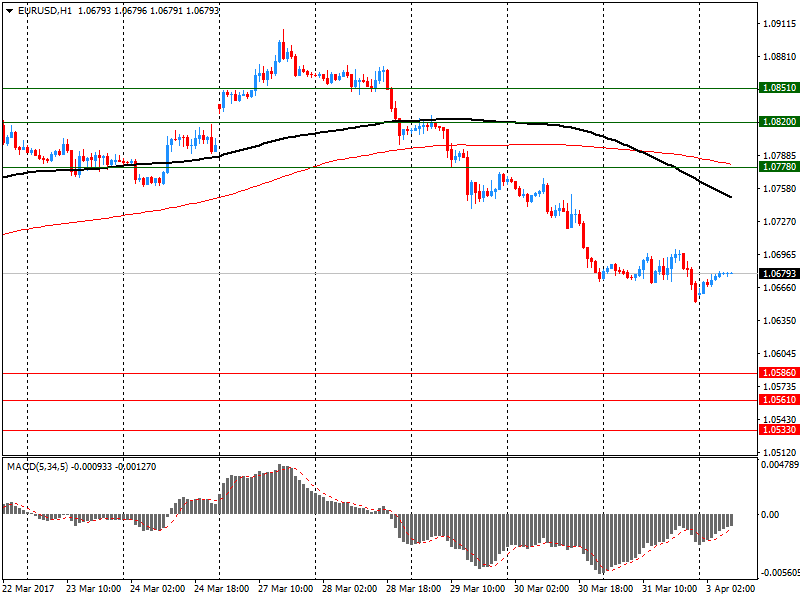Click the 1.07270 price scale value
The width and height of the screenshot is (800, 600).
780,221
